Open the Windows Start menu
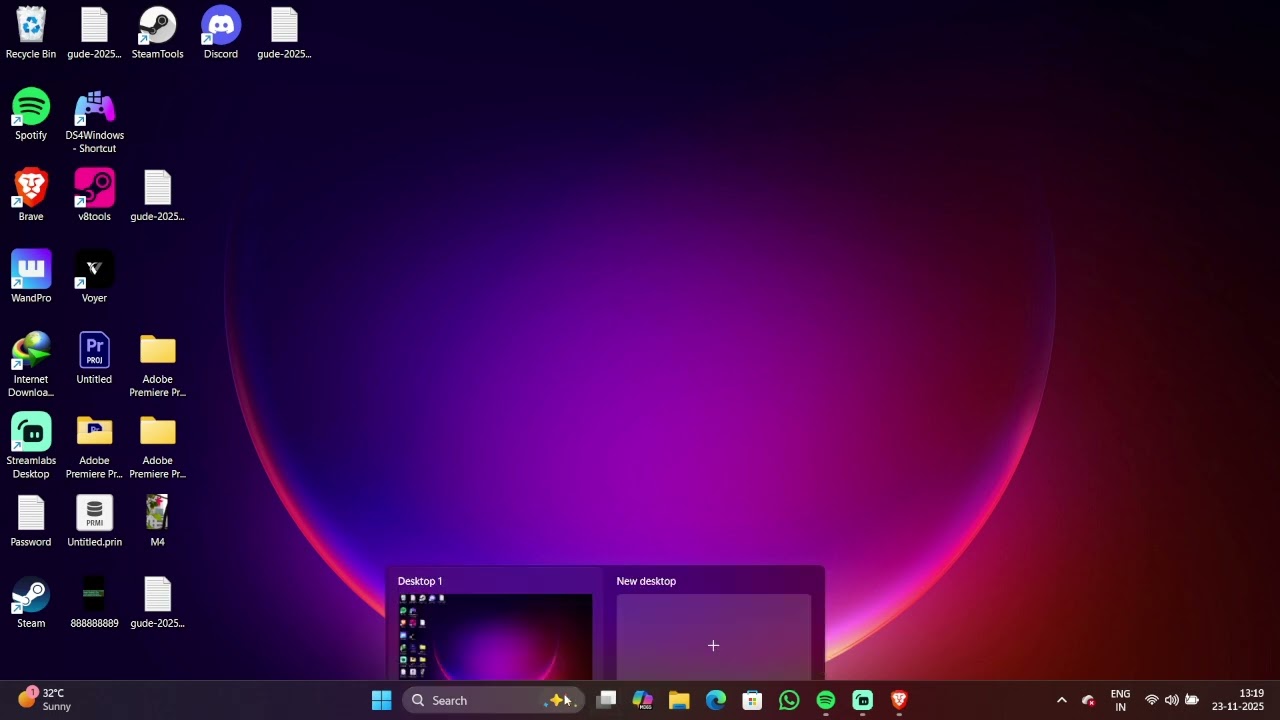Image resolution: width=1280 pixels, height=720 pixels. (381, 700)
